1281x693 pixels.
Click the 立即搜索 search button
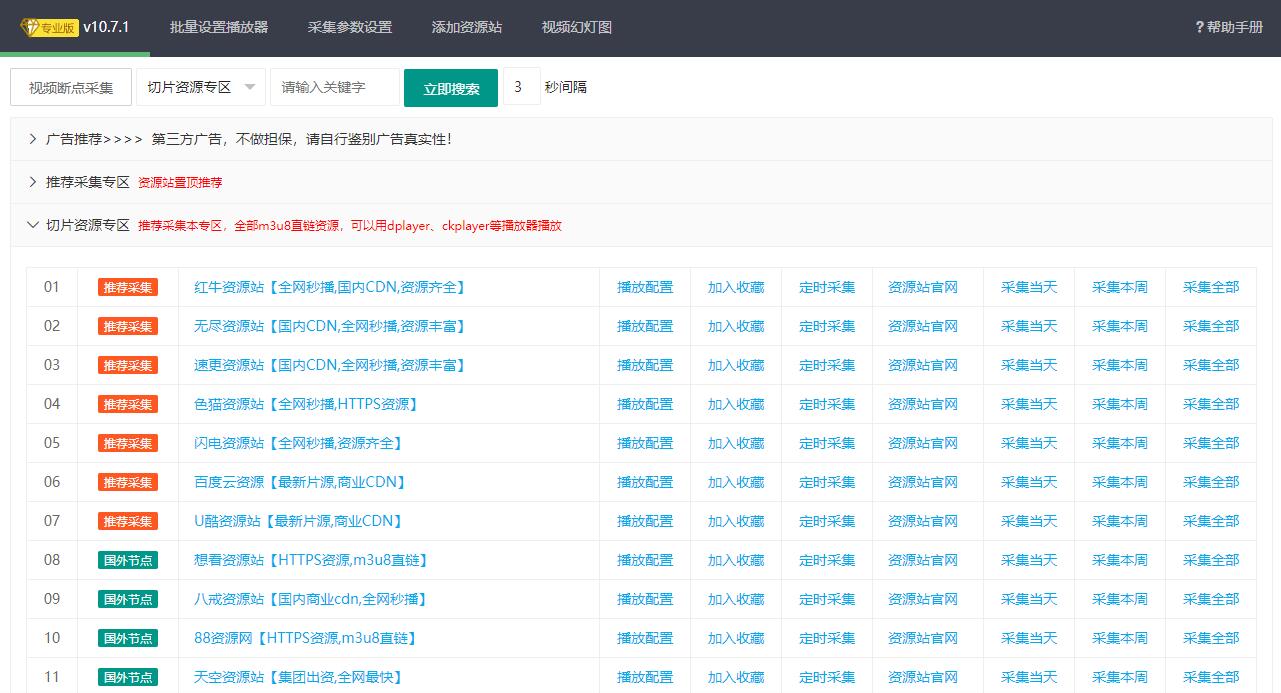point(449,88)
